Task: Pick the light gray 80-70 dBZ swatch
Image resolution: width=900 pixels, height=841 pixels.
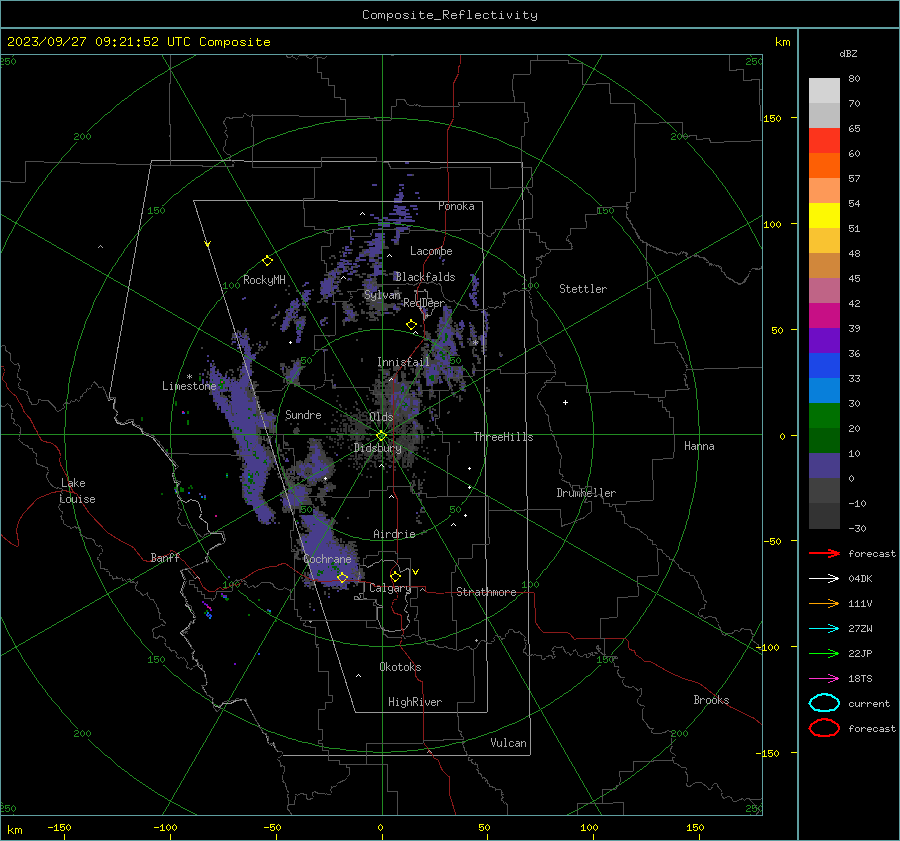Action: coord(824,91)
